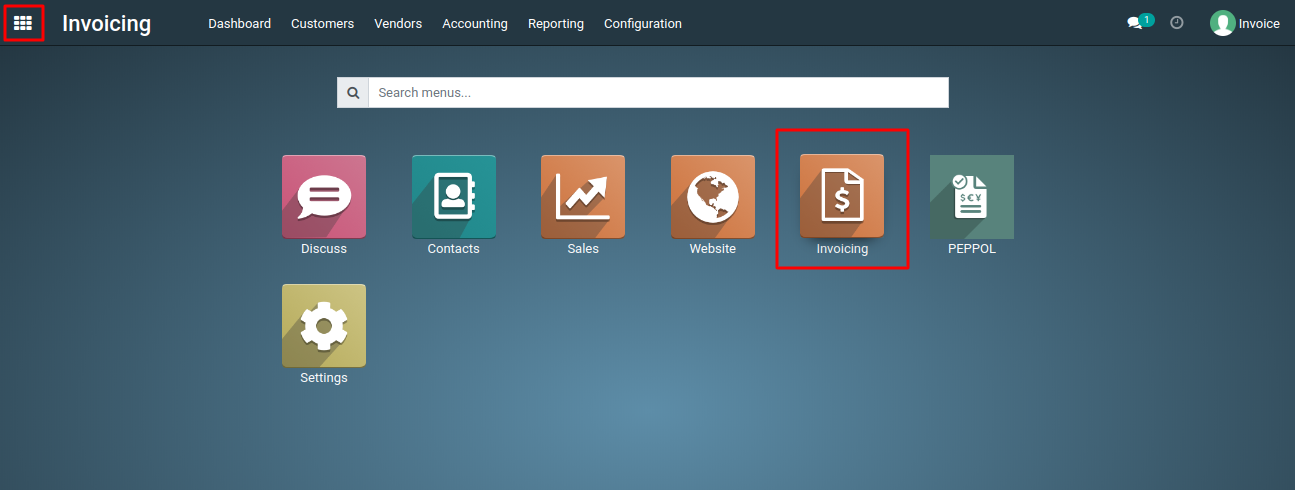Open the Accounting menu
This screenshot has width=1295, height=490.
pos(475,23)
